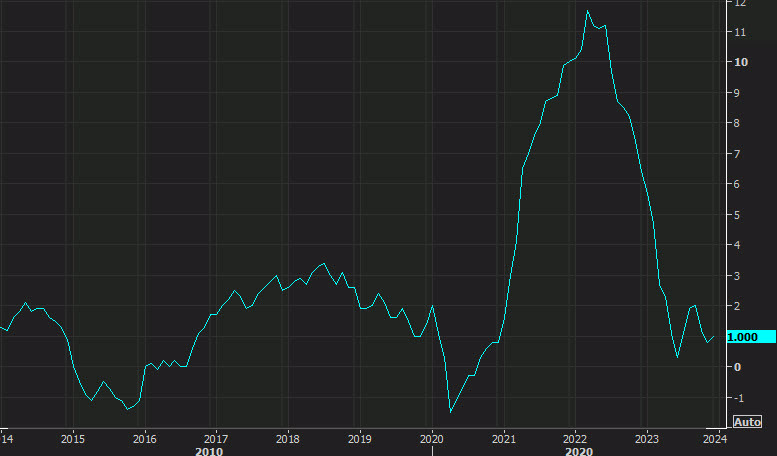Click the Auto scale button

(747, 422)
